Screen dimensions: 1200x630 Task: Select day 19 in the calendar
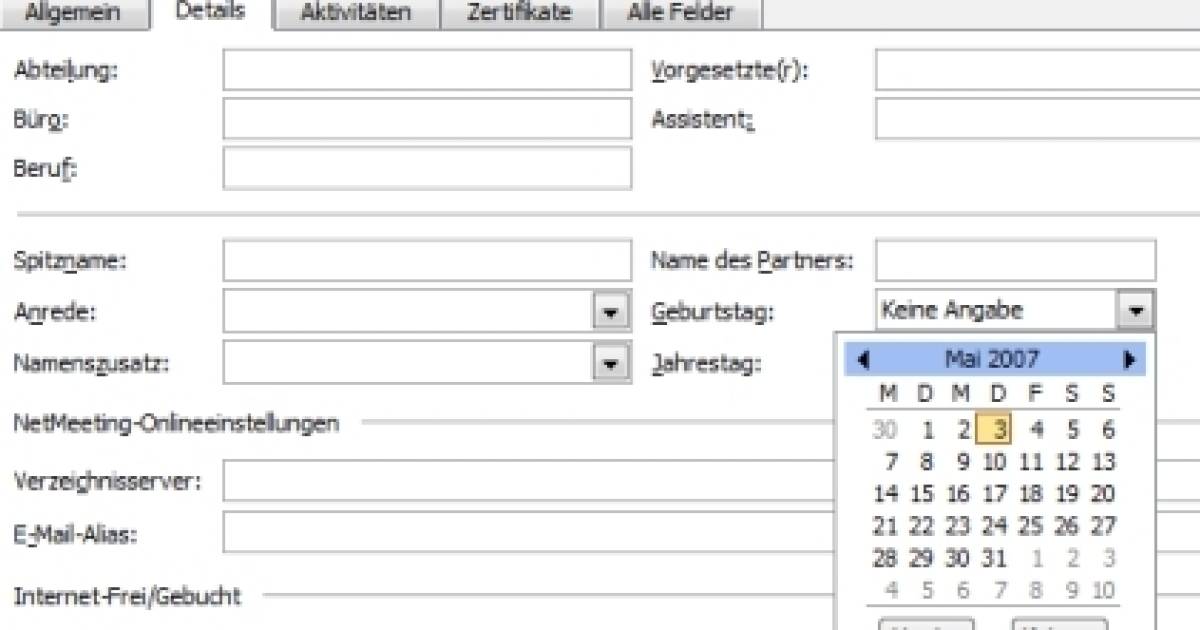[x=1067, y=494]
